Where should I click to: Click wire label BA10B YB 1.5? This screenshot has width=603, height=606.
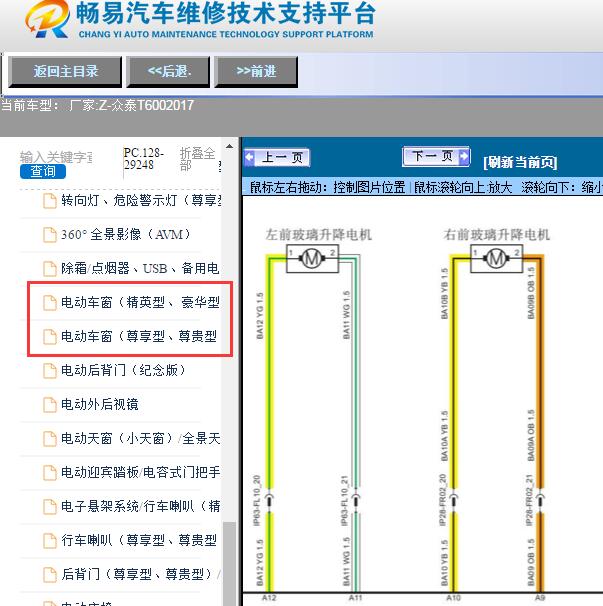[444, 294]
